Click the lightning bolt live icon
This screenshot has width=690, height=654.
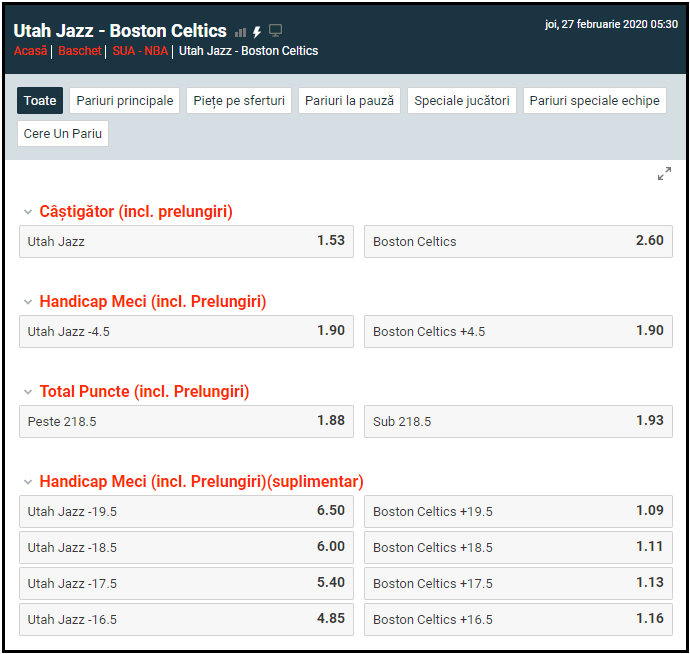tap(257, 32)
